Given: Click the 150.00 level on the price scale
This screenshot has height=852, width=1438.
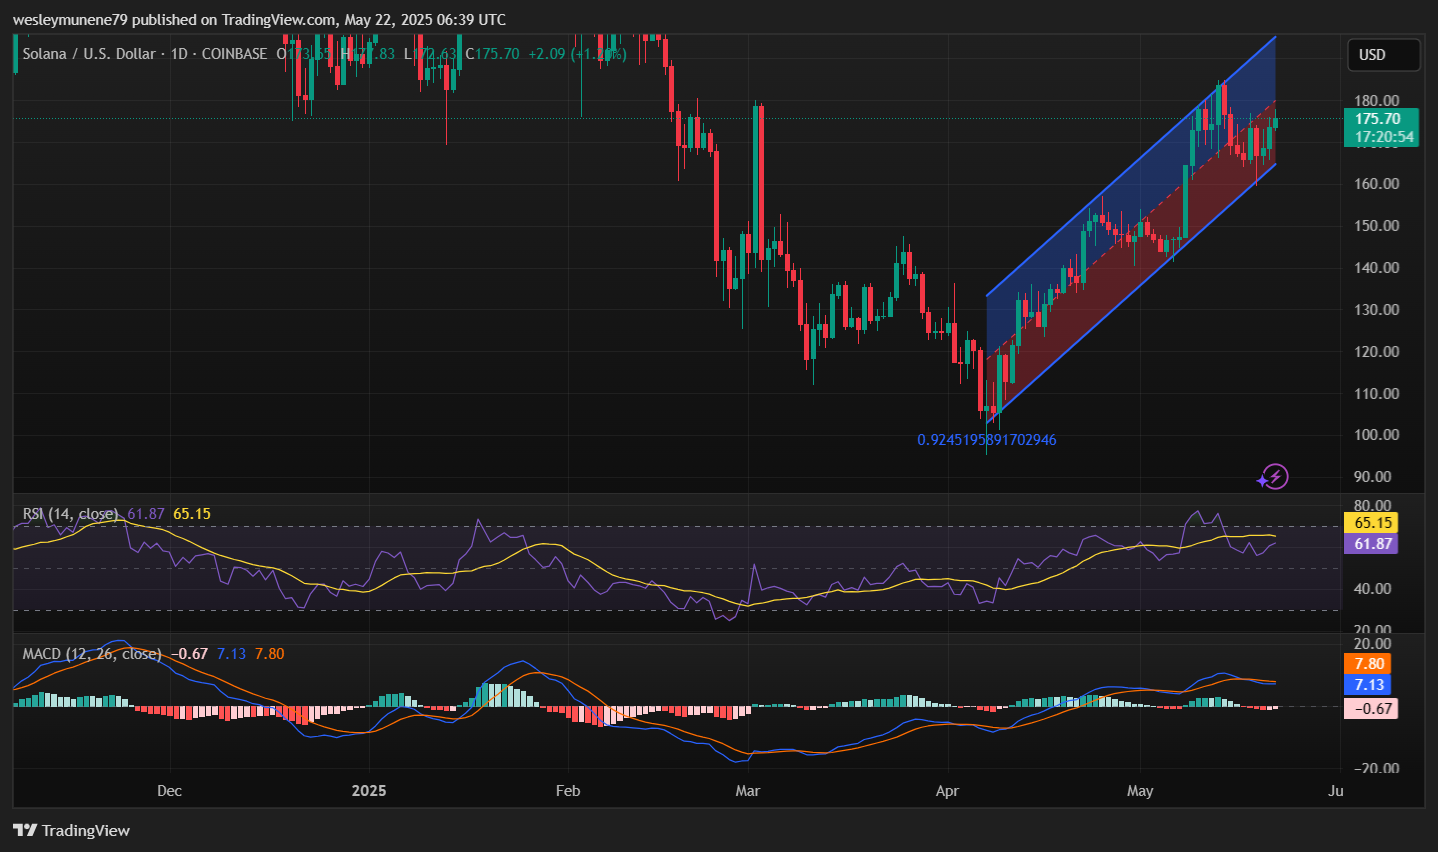Looking at the screenshot, I should [x=1377, y=226].
